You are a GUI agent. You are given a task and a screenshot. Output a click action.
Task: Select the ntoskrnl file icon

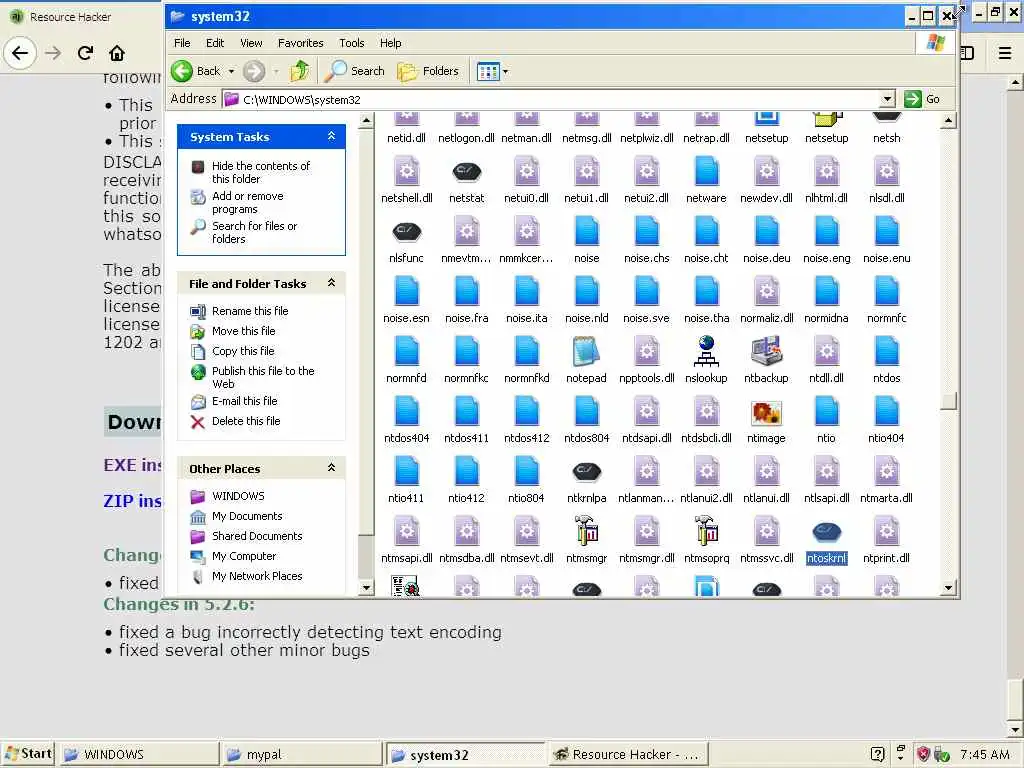(x=826, y=533)
